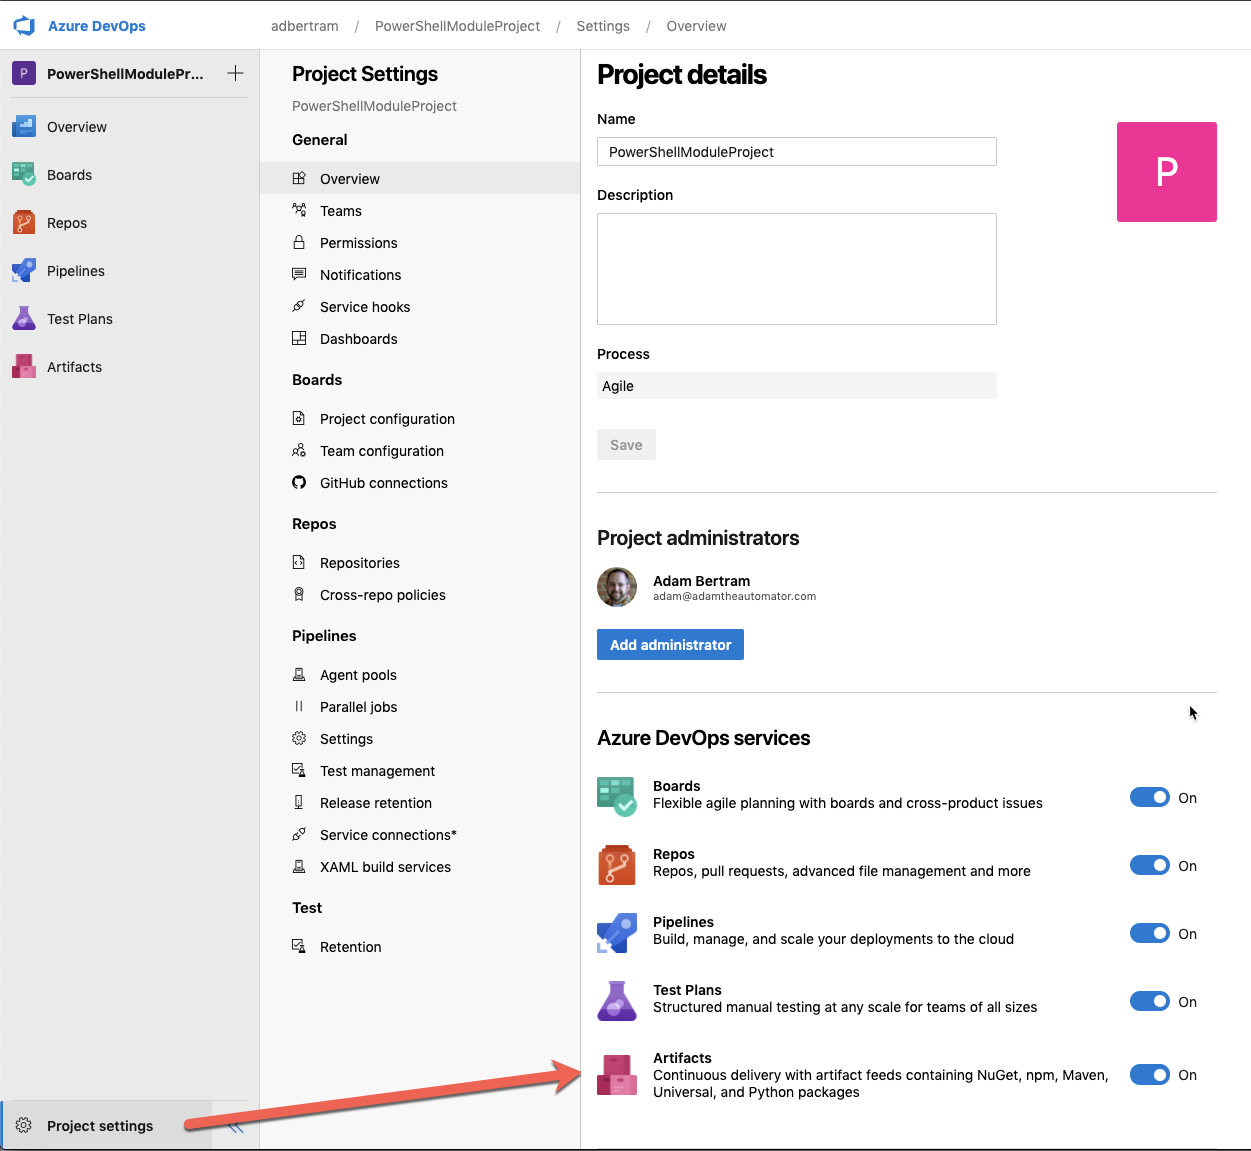Toggle the Boards service off
Screen dimensions: 1251x1151
point(1150,797)
